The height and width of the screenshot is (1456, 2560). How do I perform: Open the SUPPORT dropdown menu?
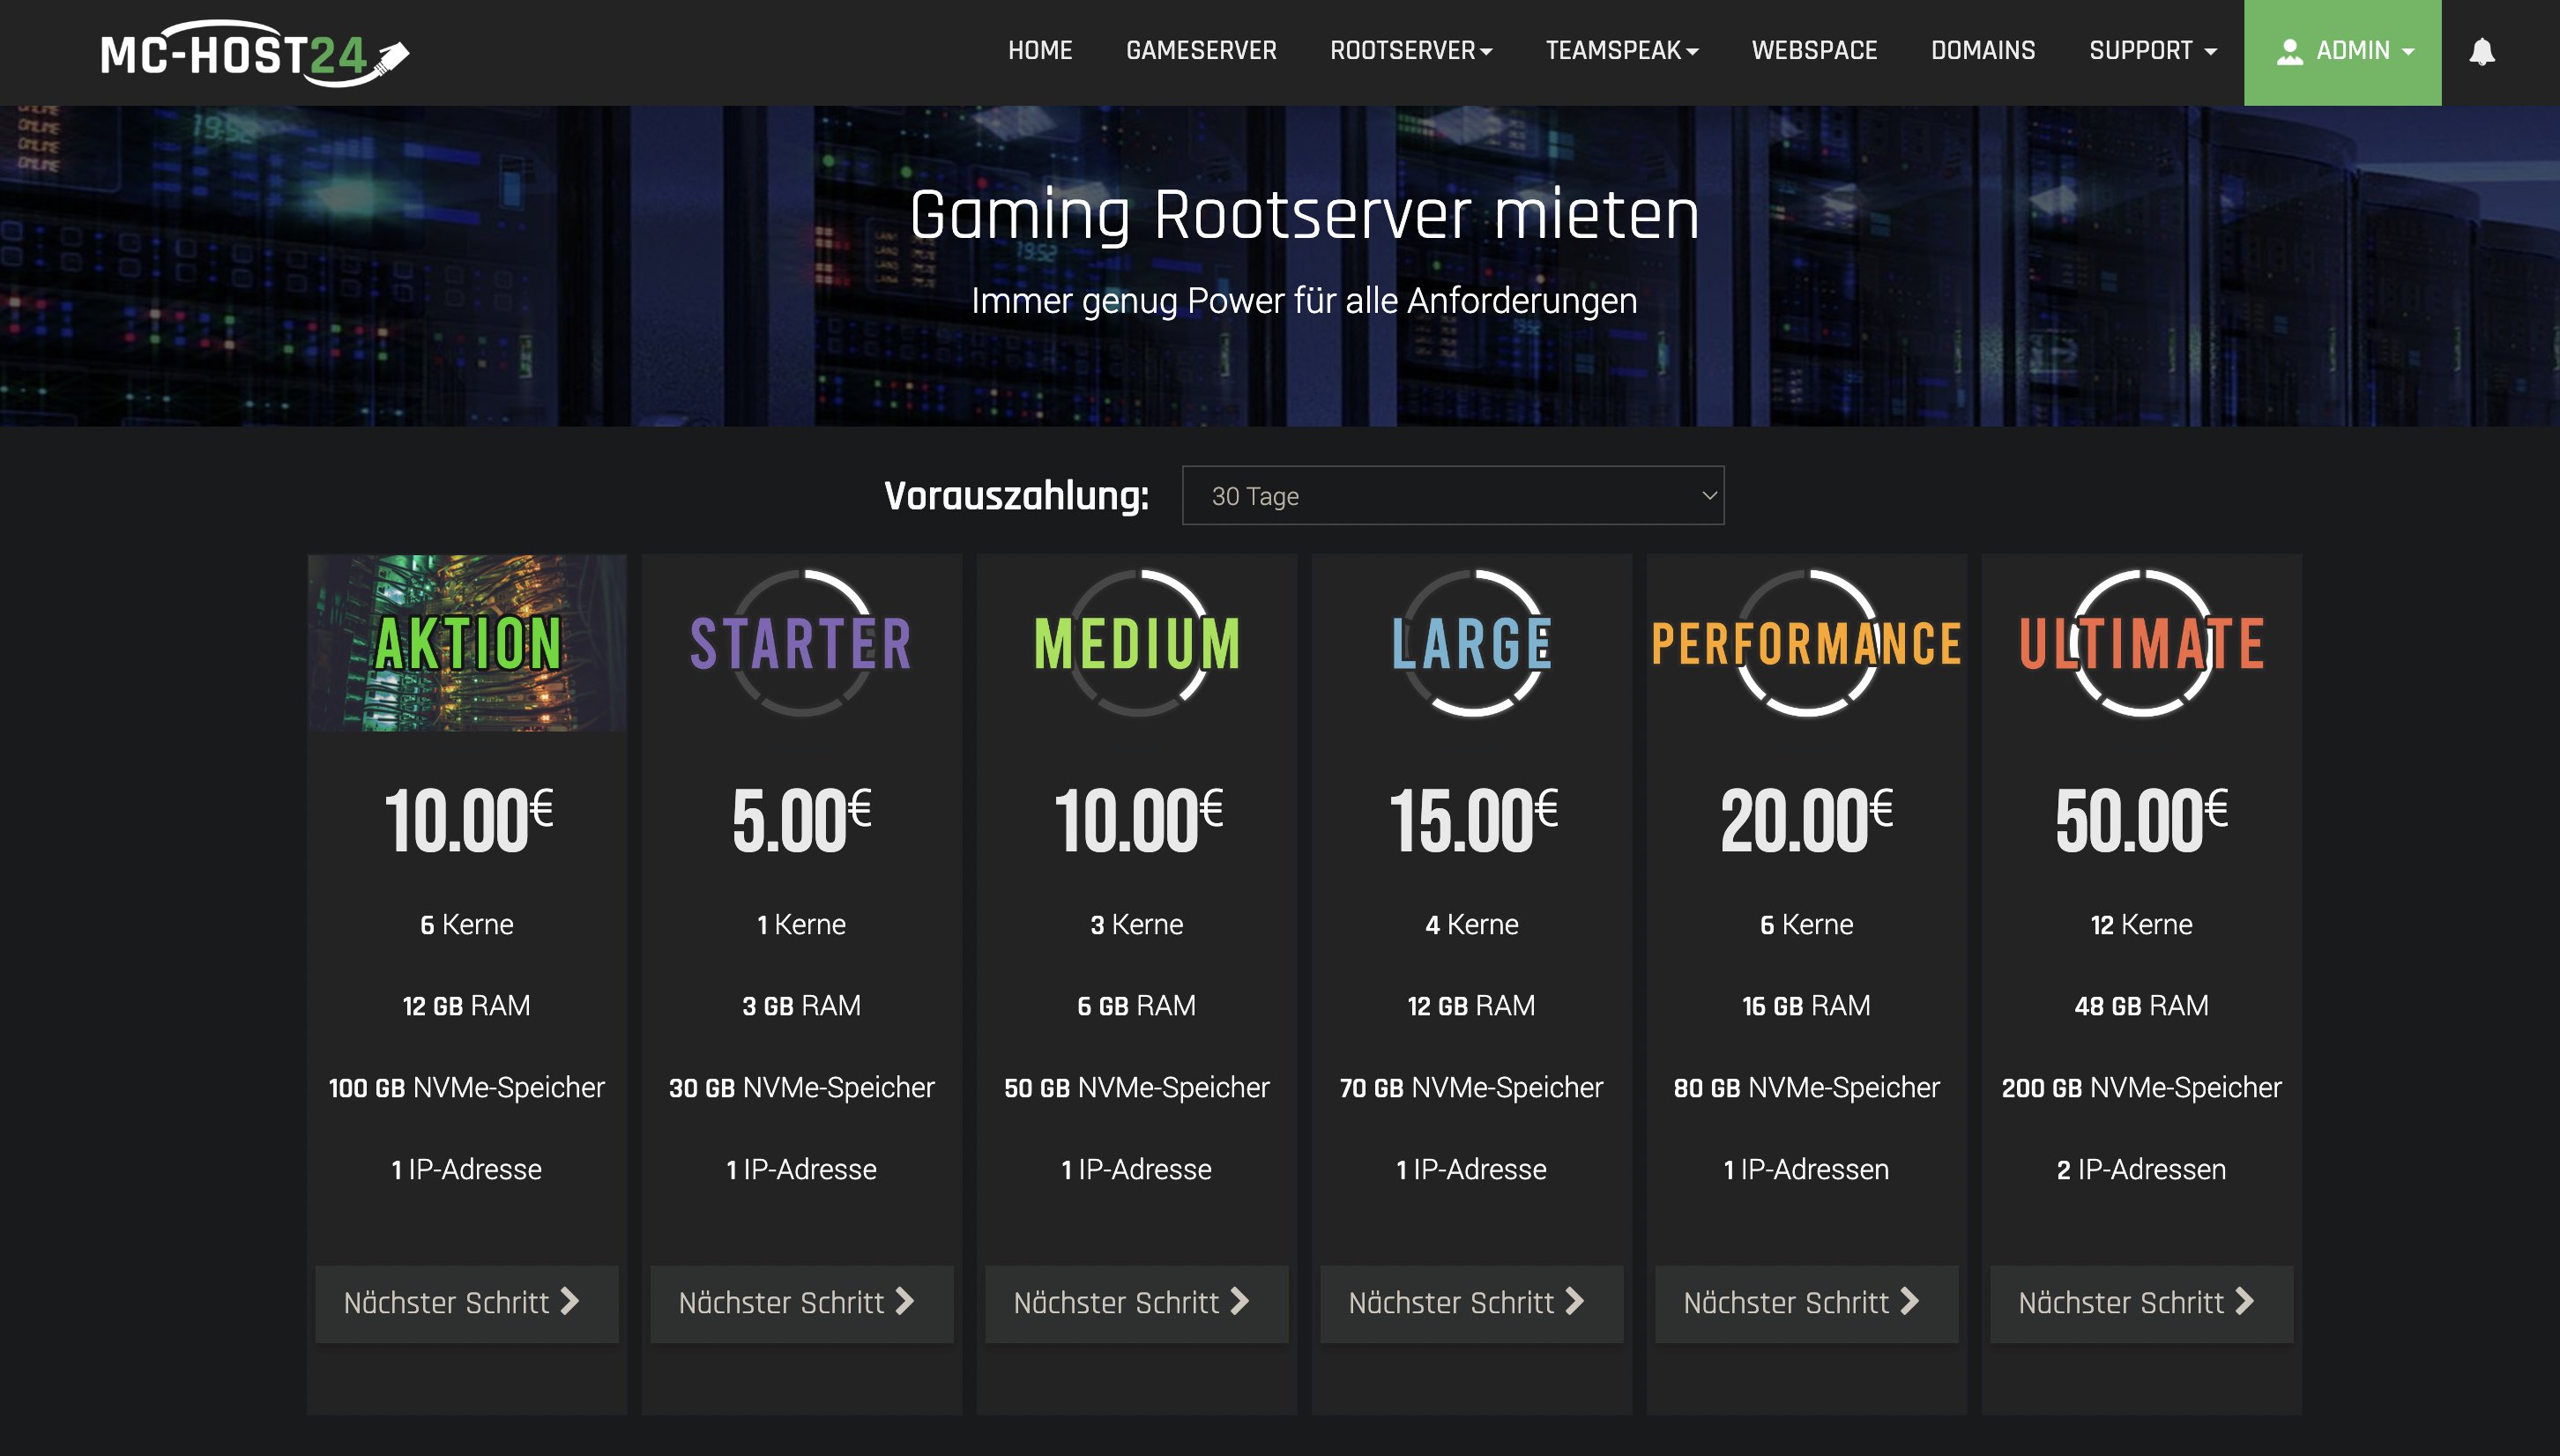(2152, 51)
